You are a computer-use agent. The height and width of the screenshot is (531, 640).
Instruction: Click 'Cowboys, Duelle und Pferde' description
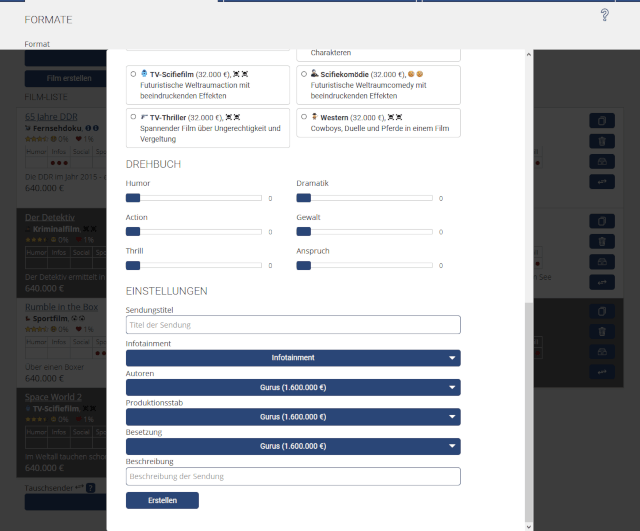tap(380, 128)
